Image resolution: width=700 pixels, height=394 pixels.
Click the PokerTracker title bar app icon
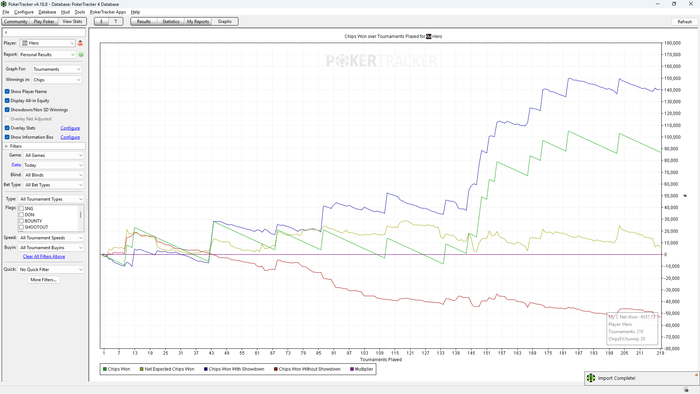pos(4,4)
